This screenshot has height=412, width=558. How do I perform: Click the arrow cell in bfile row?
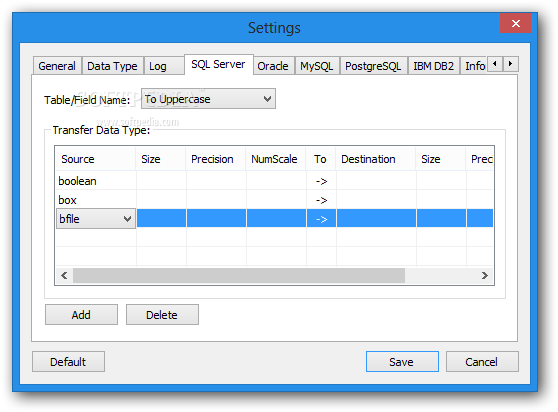[x=321, y=219]
